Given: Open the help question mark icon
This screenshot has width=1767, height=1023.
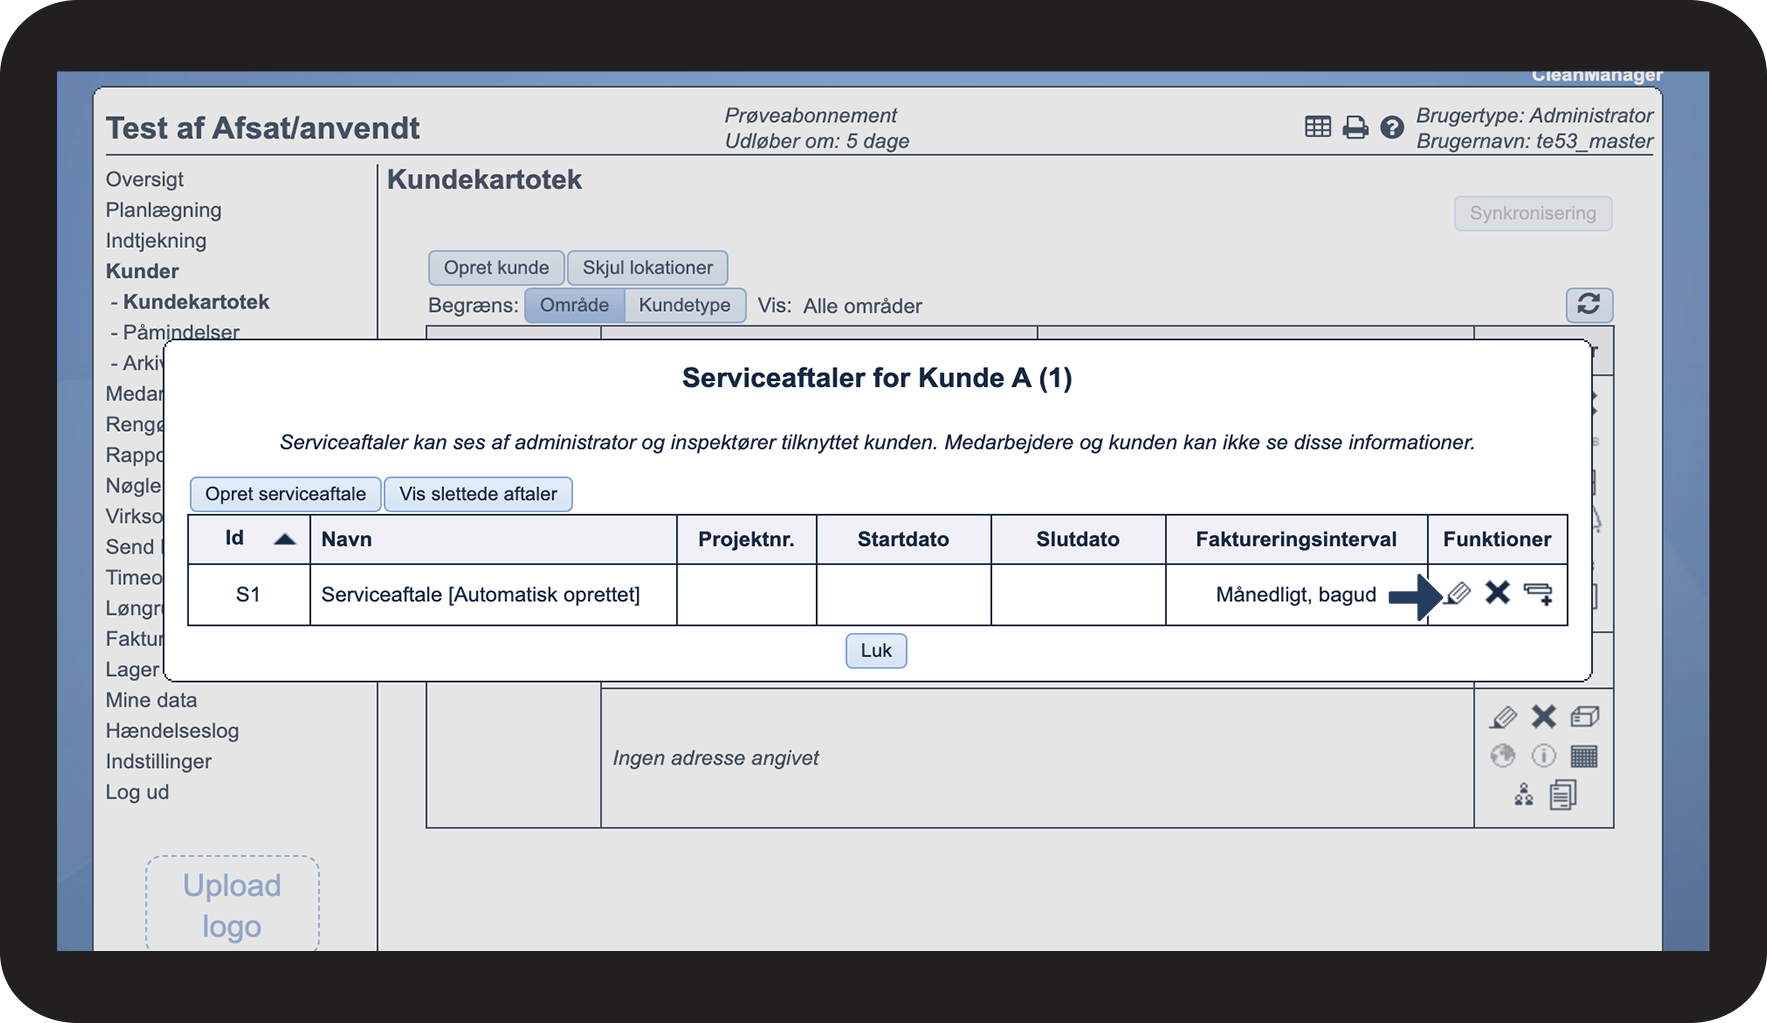Looking at the screenshot, I should click(1391, 128).
